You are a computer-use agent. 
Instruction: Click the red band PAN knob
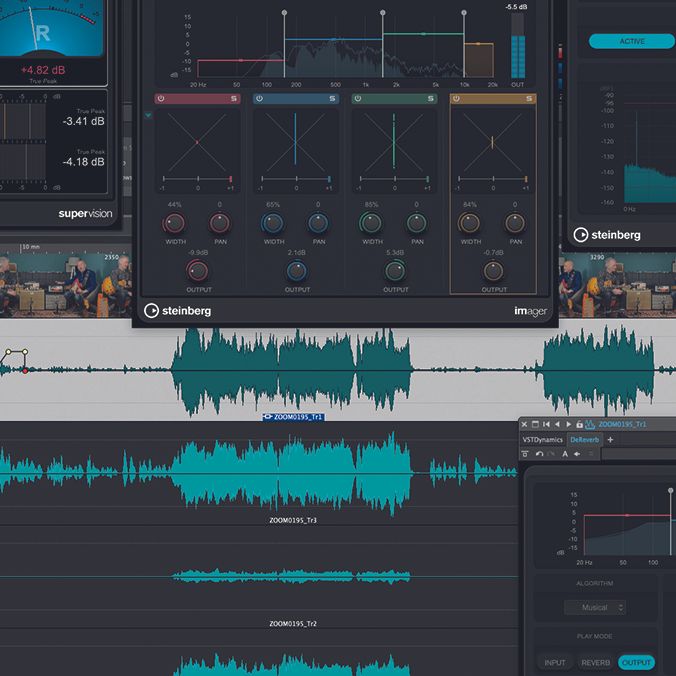[220, 223]
